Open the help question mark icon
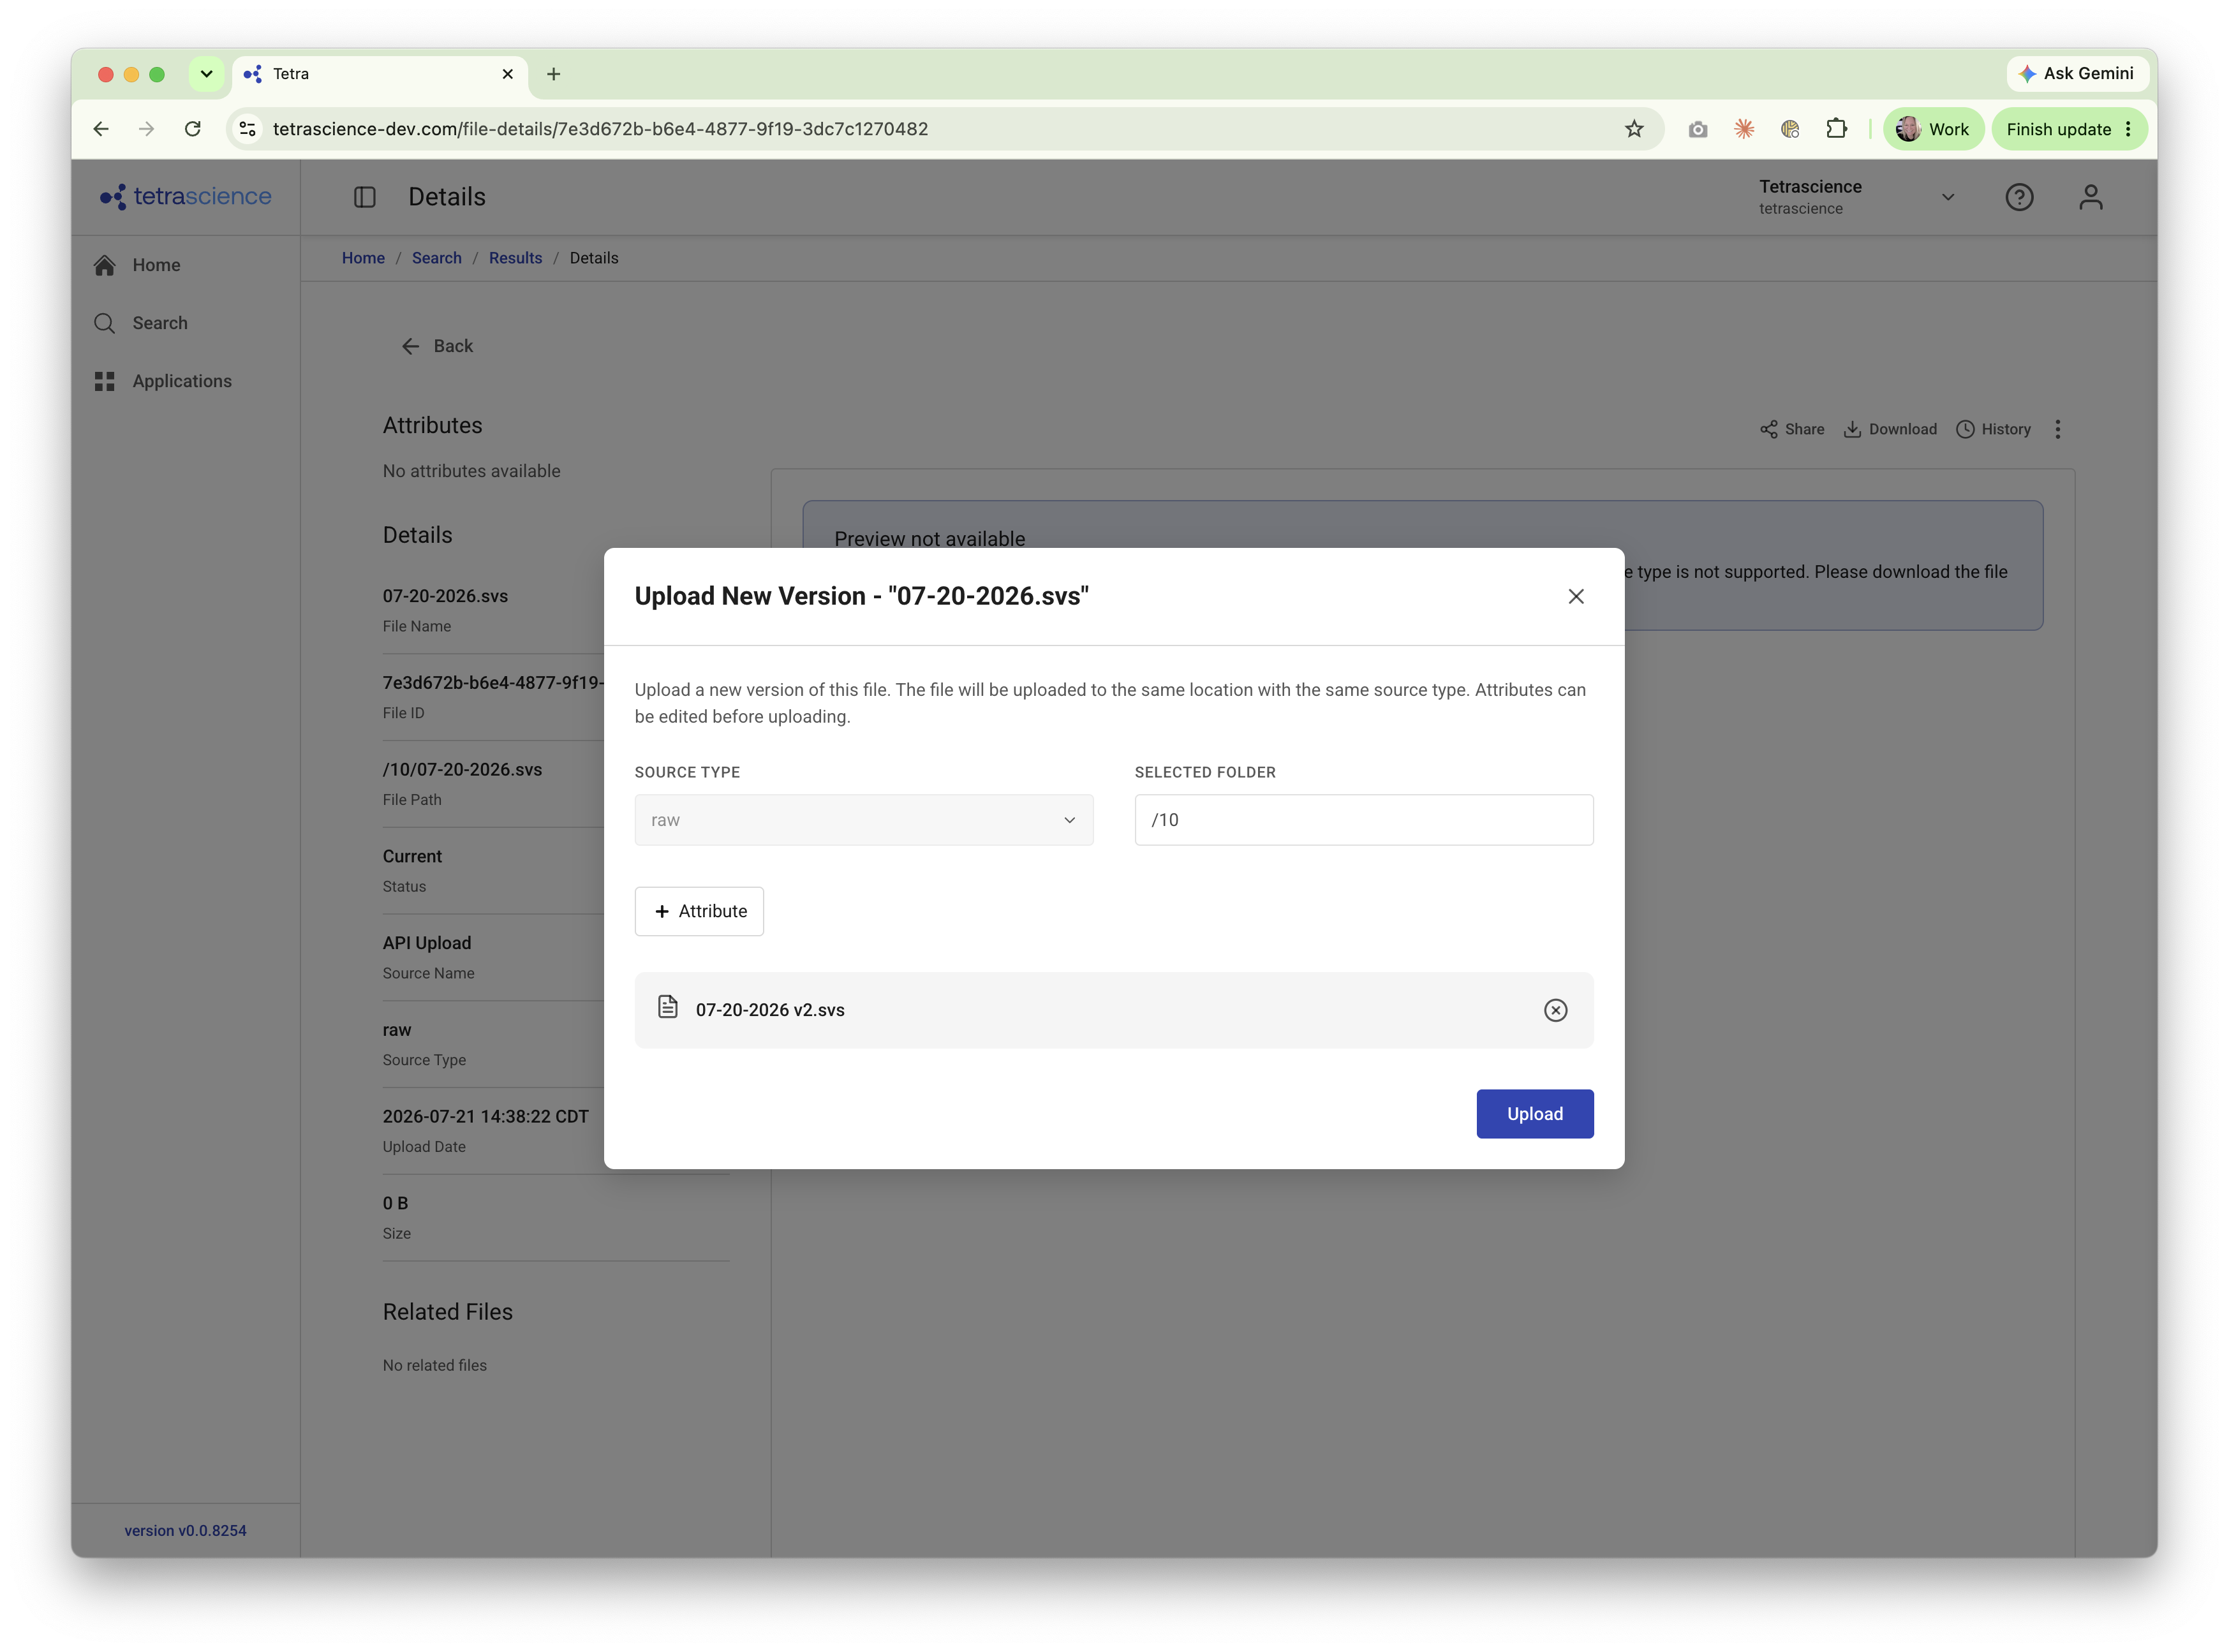The height and width of the screenshot is (1652, 2229). [2018, 197]
